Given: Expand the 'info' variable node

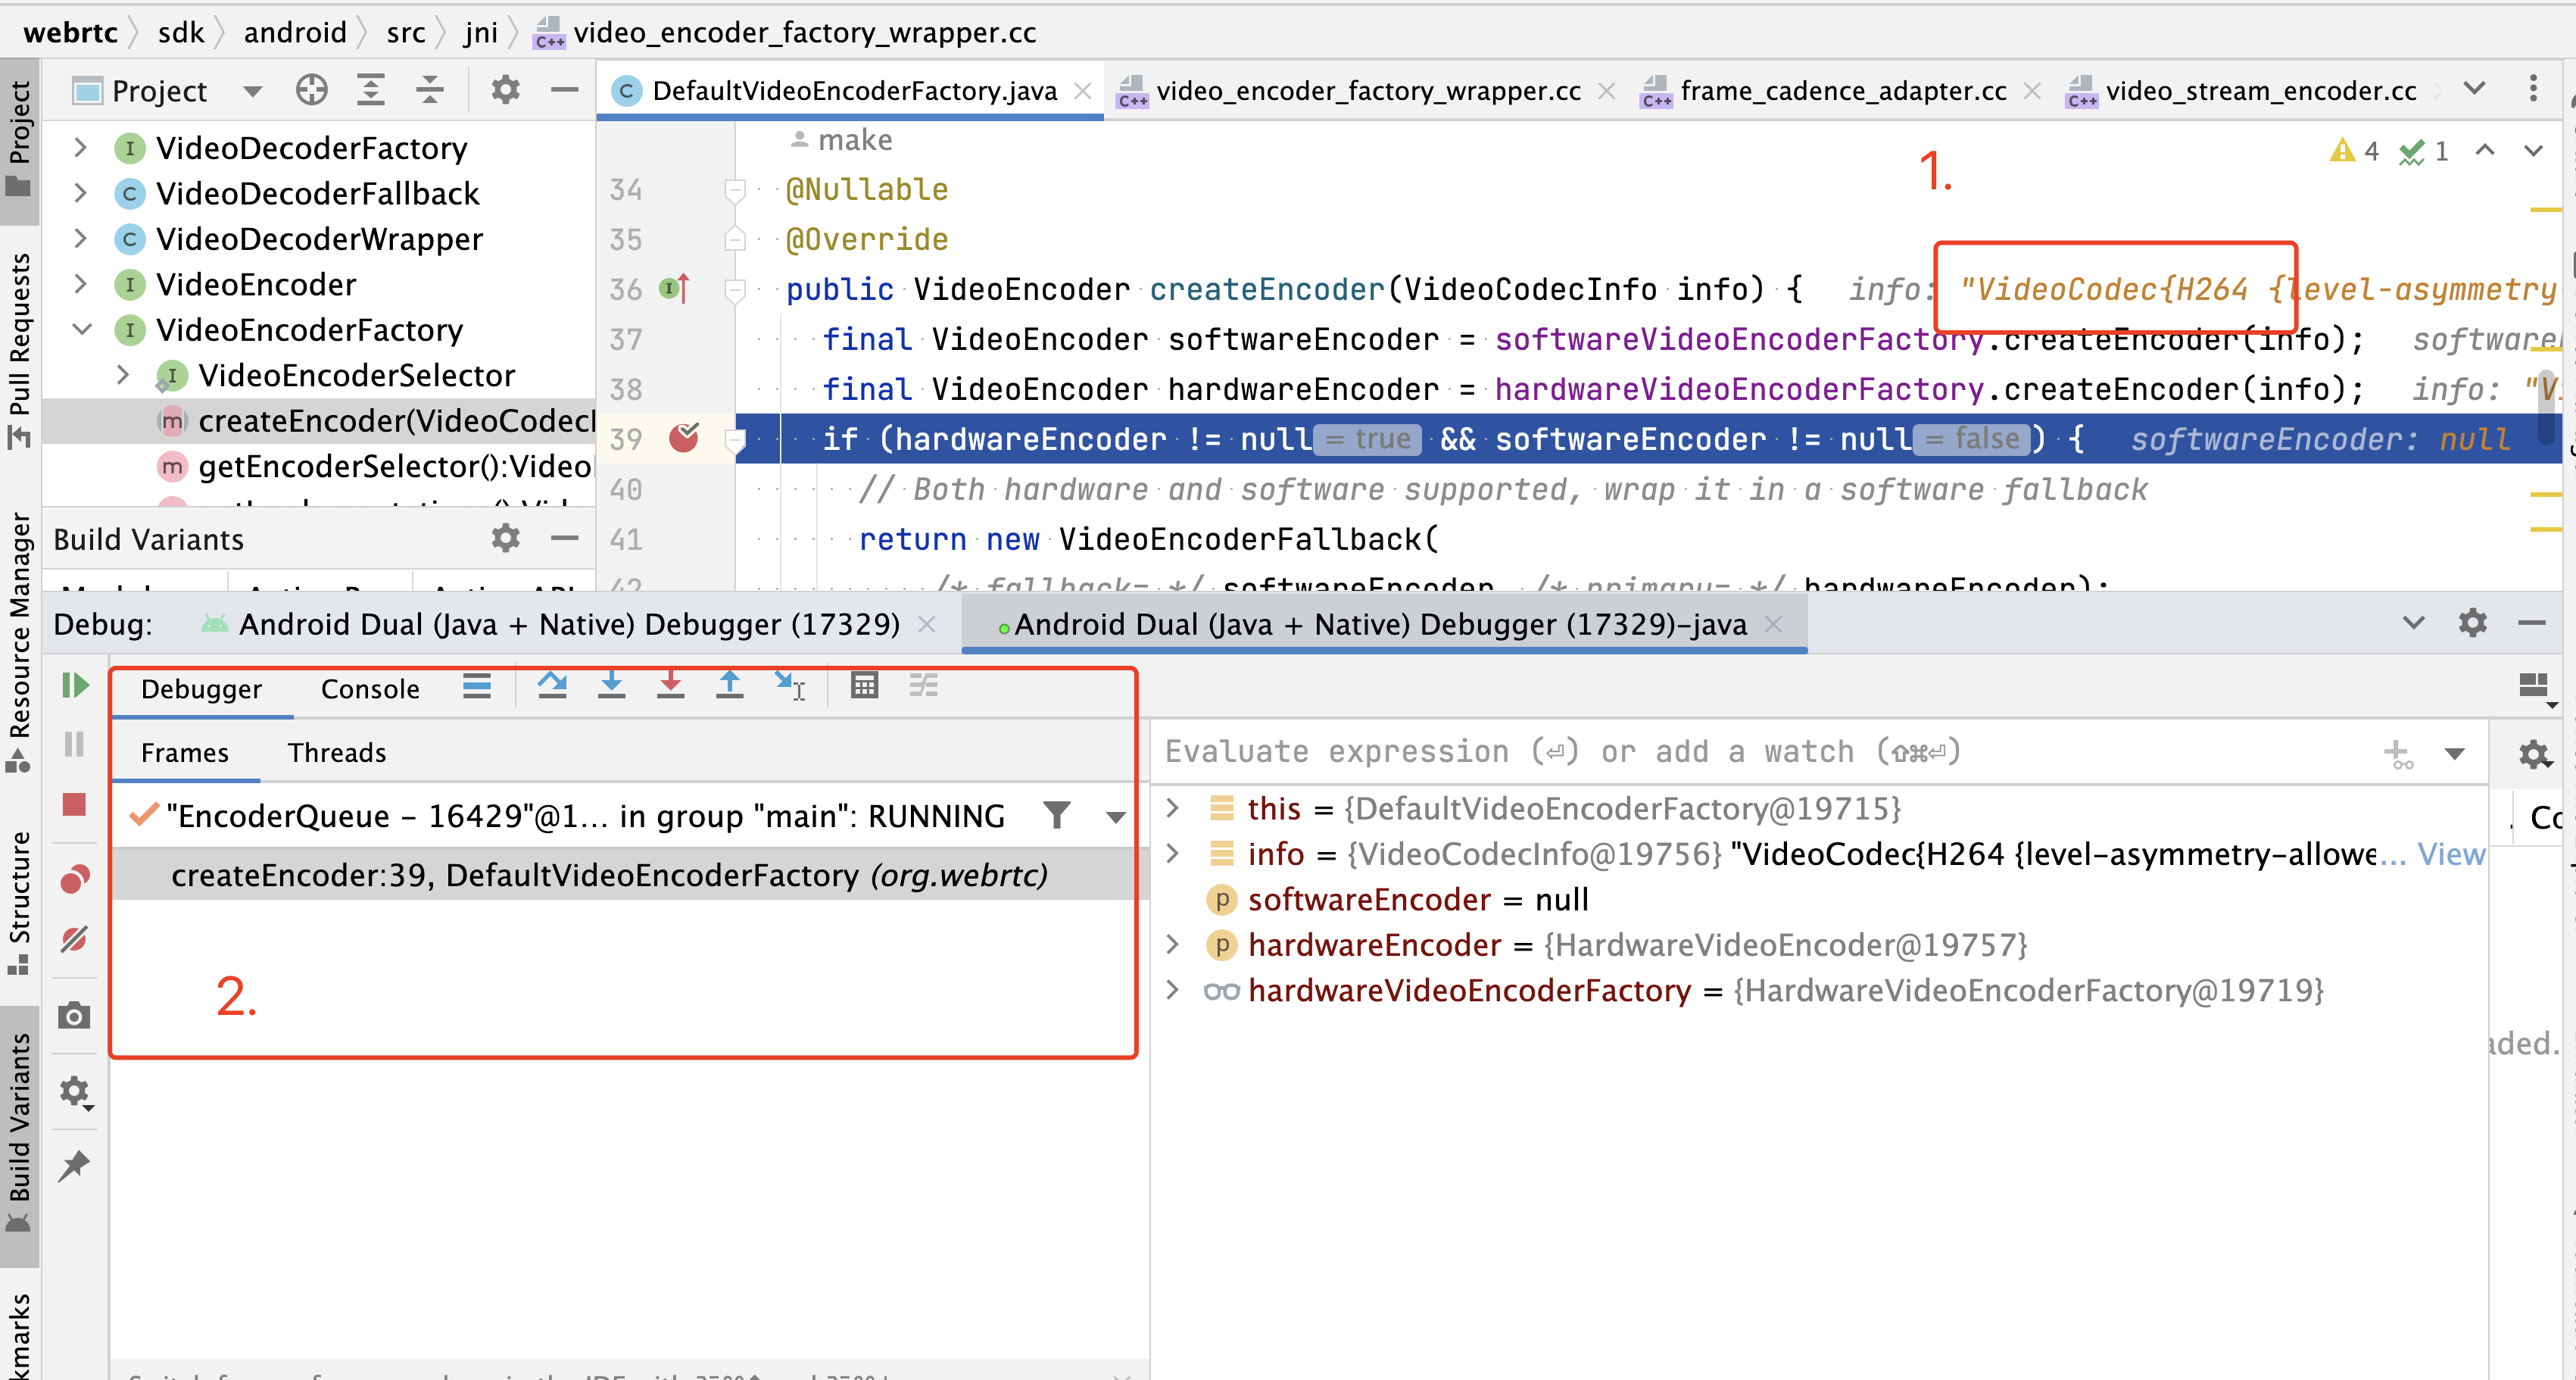Looking at the screenshot, I should coord(1173,854).
